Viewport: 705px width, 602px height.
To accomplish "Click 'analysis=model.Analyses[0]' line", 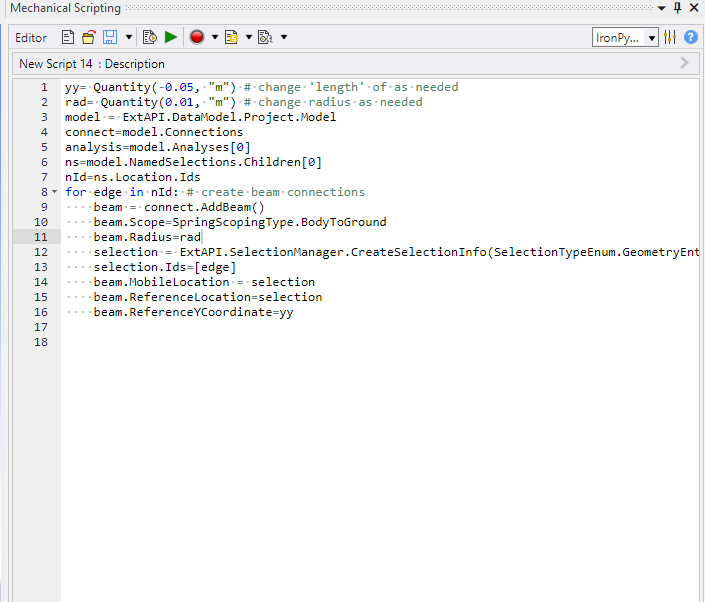I will point(157,147).
